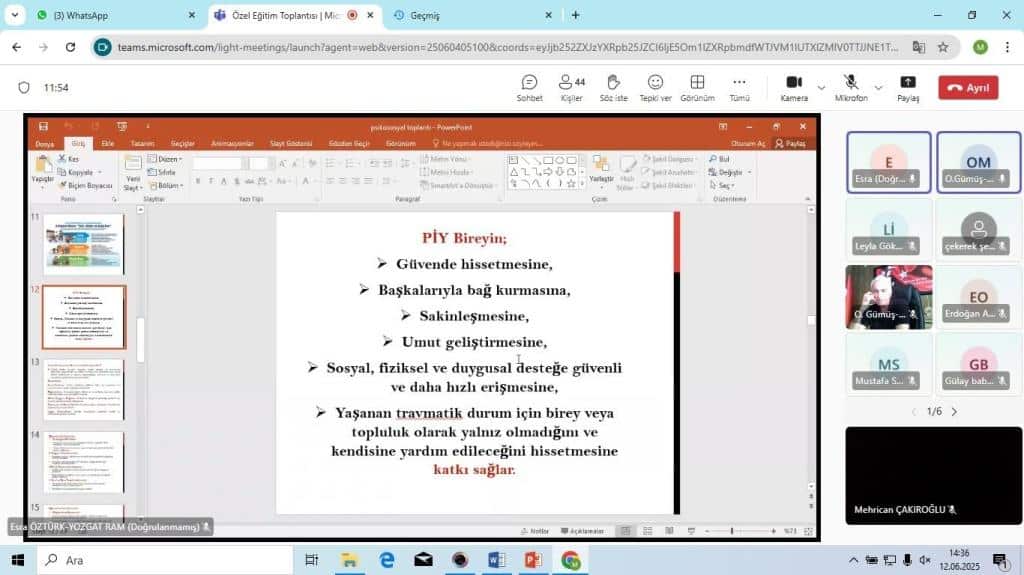Translate this page icon
1024x575 pixels.
pyautogui.click(x=918, y=47)
